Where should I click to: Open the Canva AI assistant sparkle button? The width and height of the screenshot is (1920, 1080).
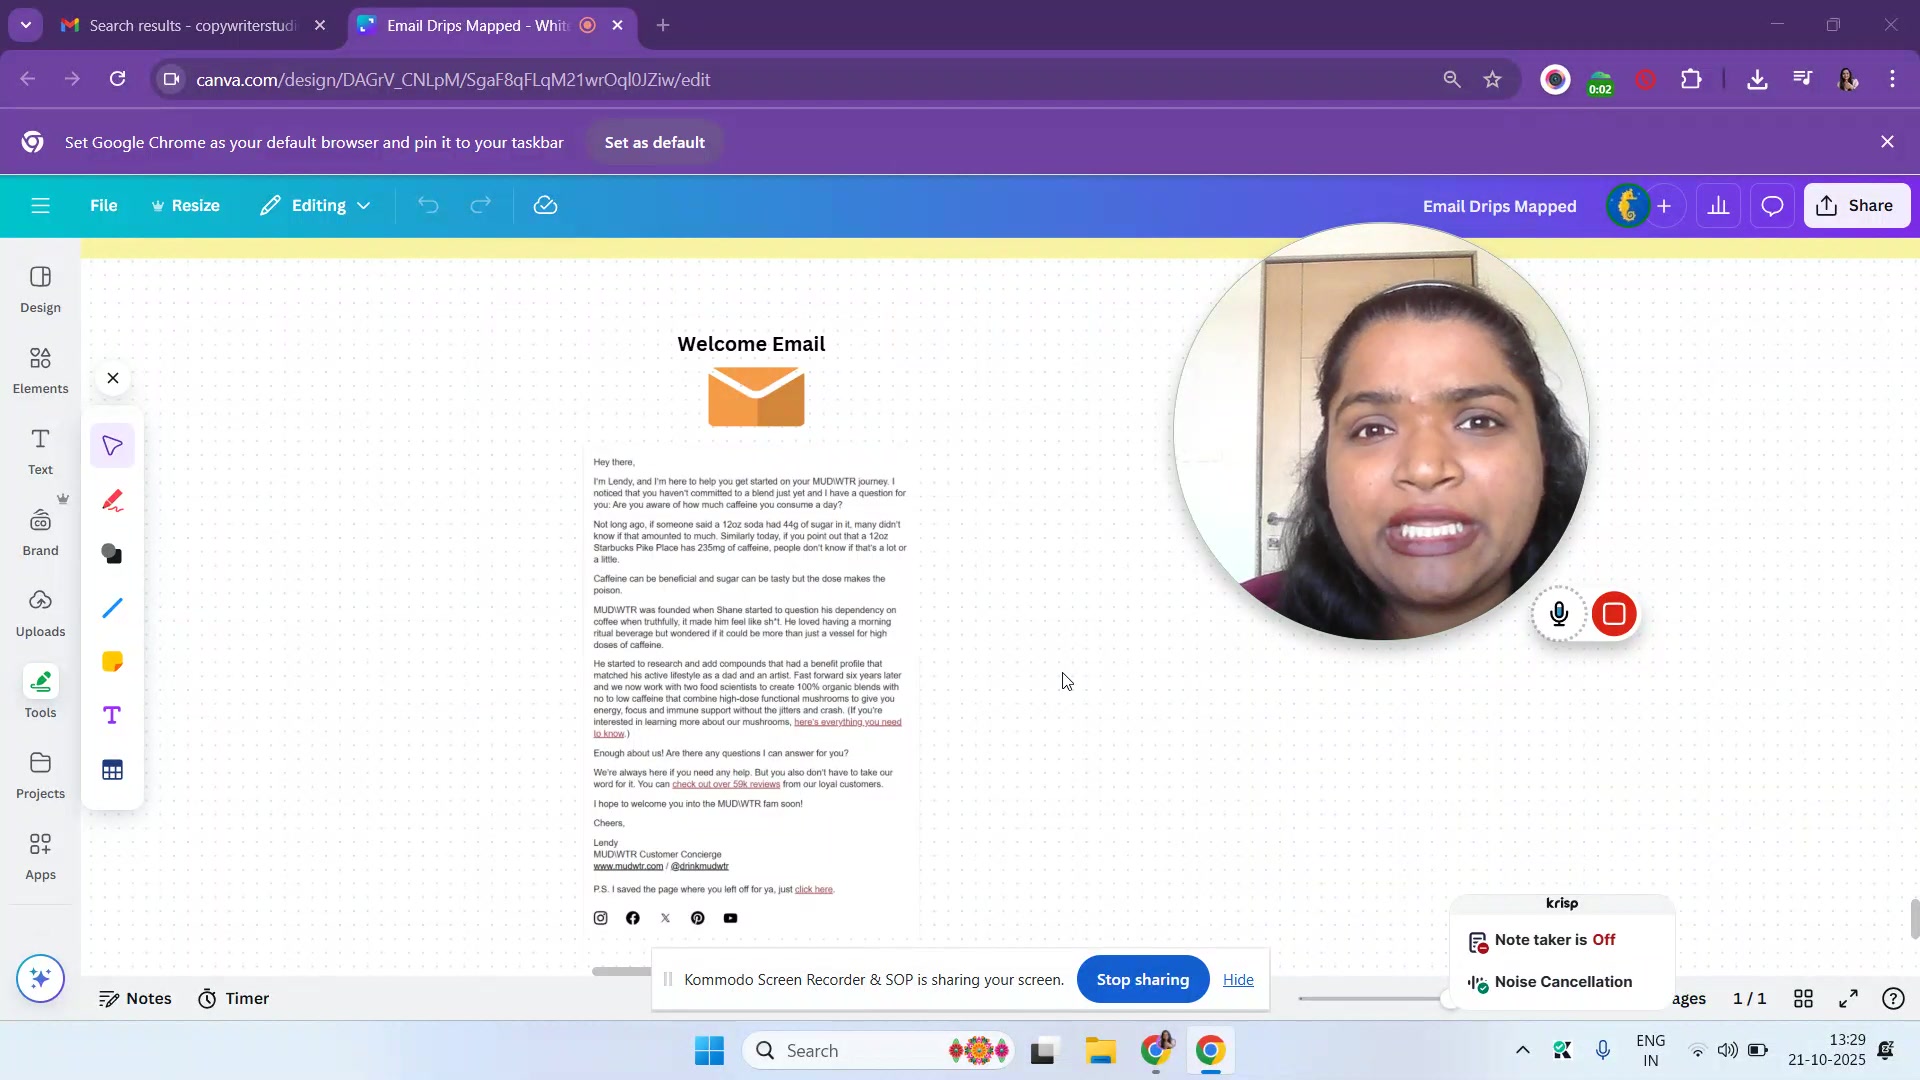tap(40, 978)
